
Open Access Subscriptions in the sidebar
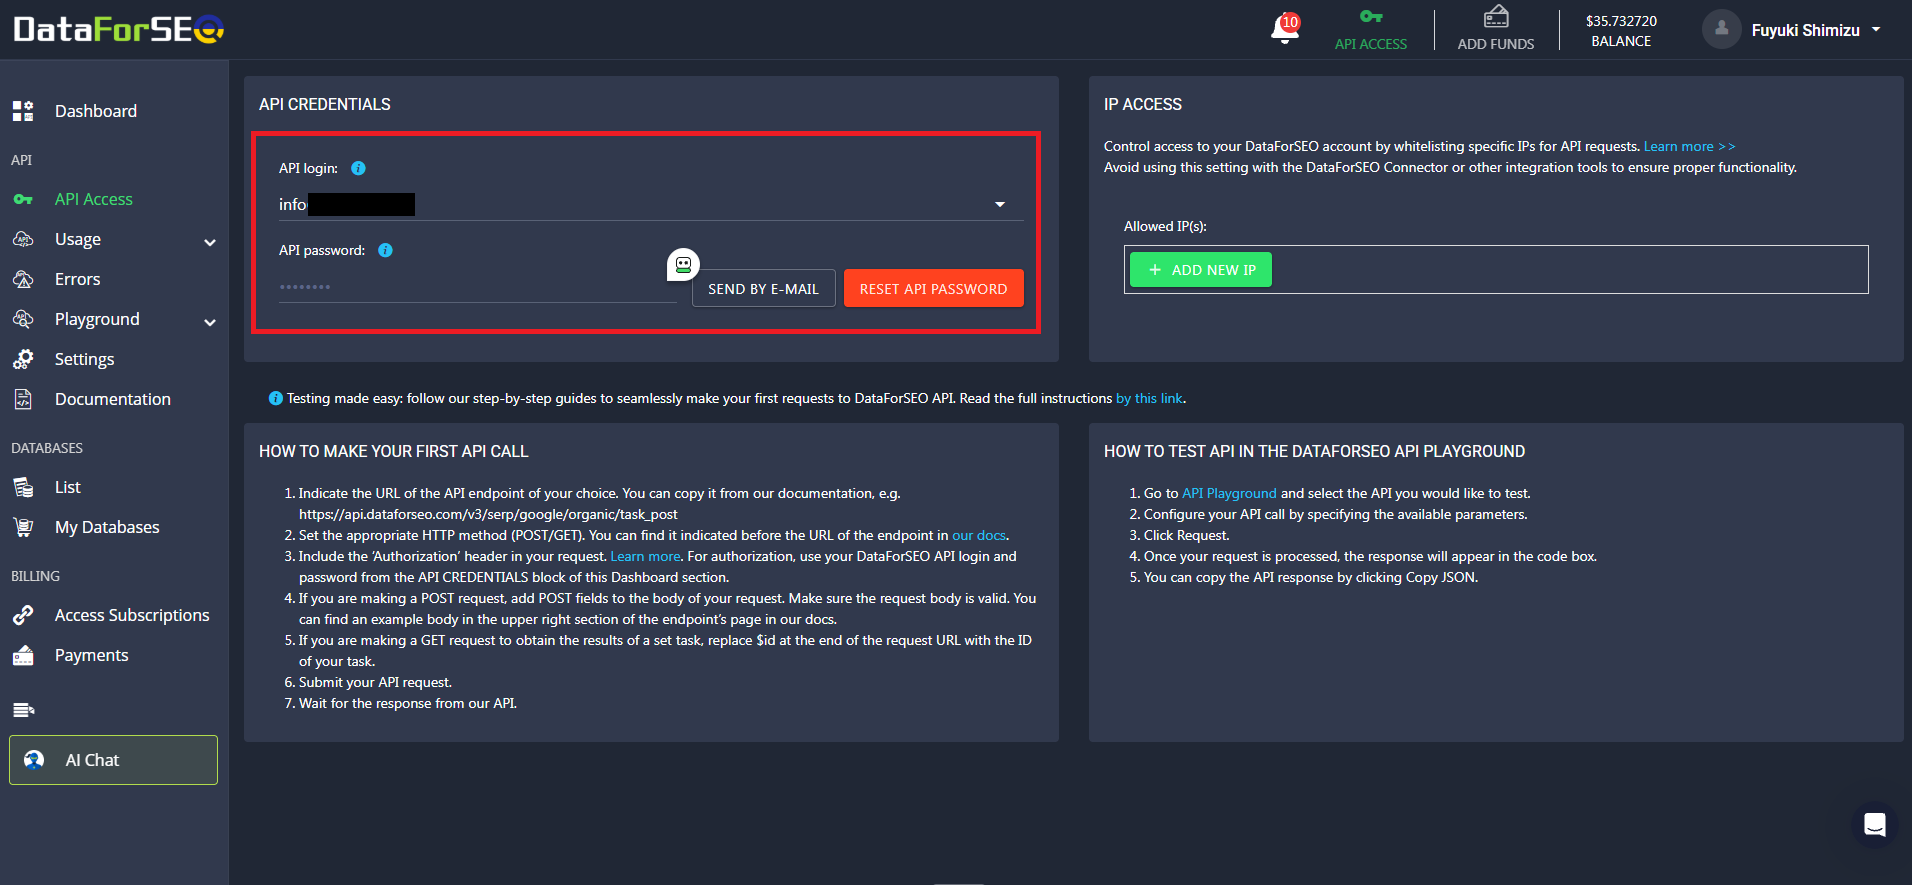(132, 615)
